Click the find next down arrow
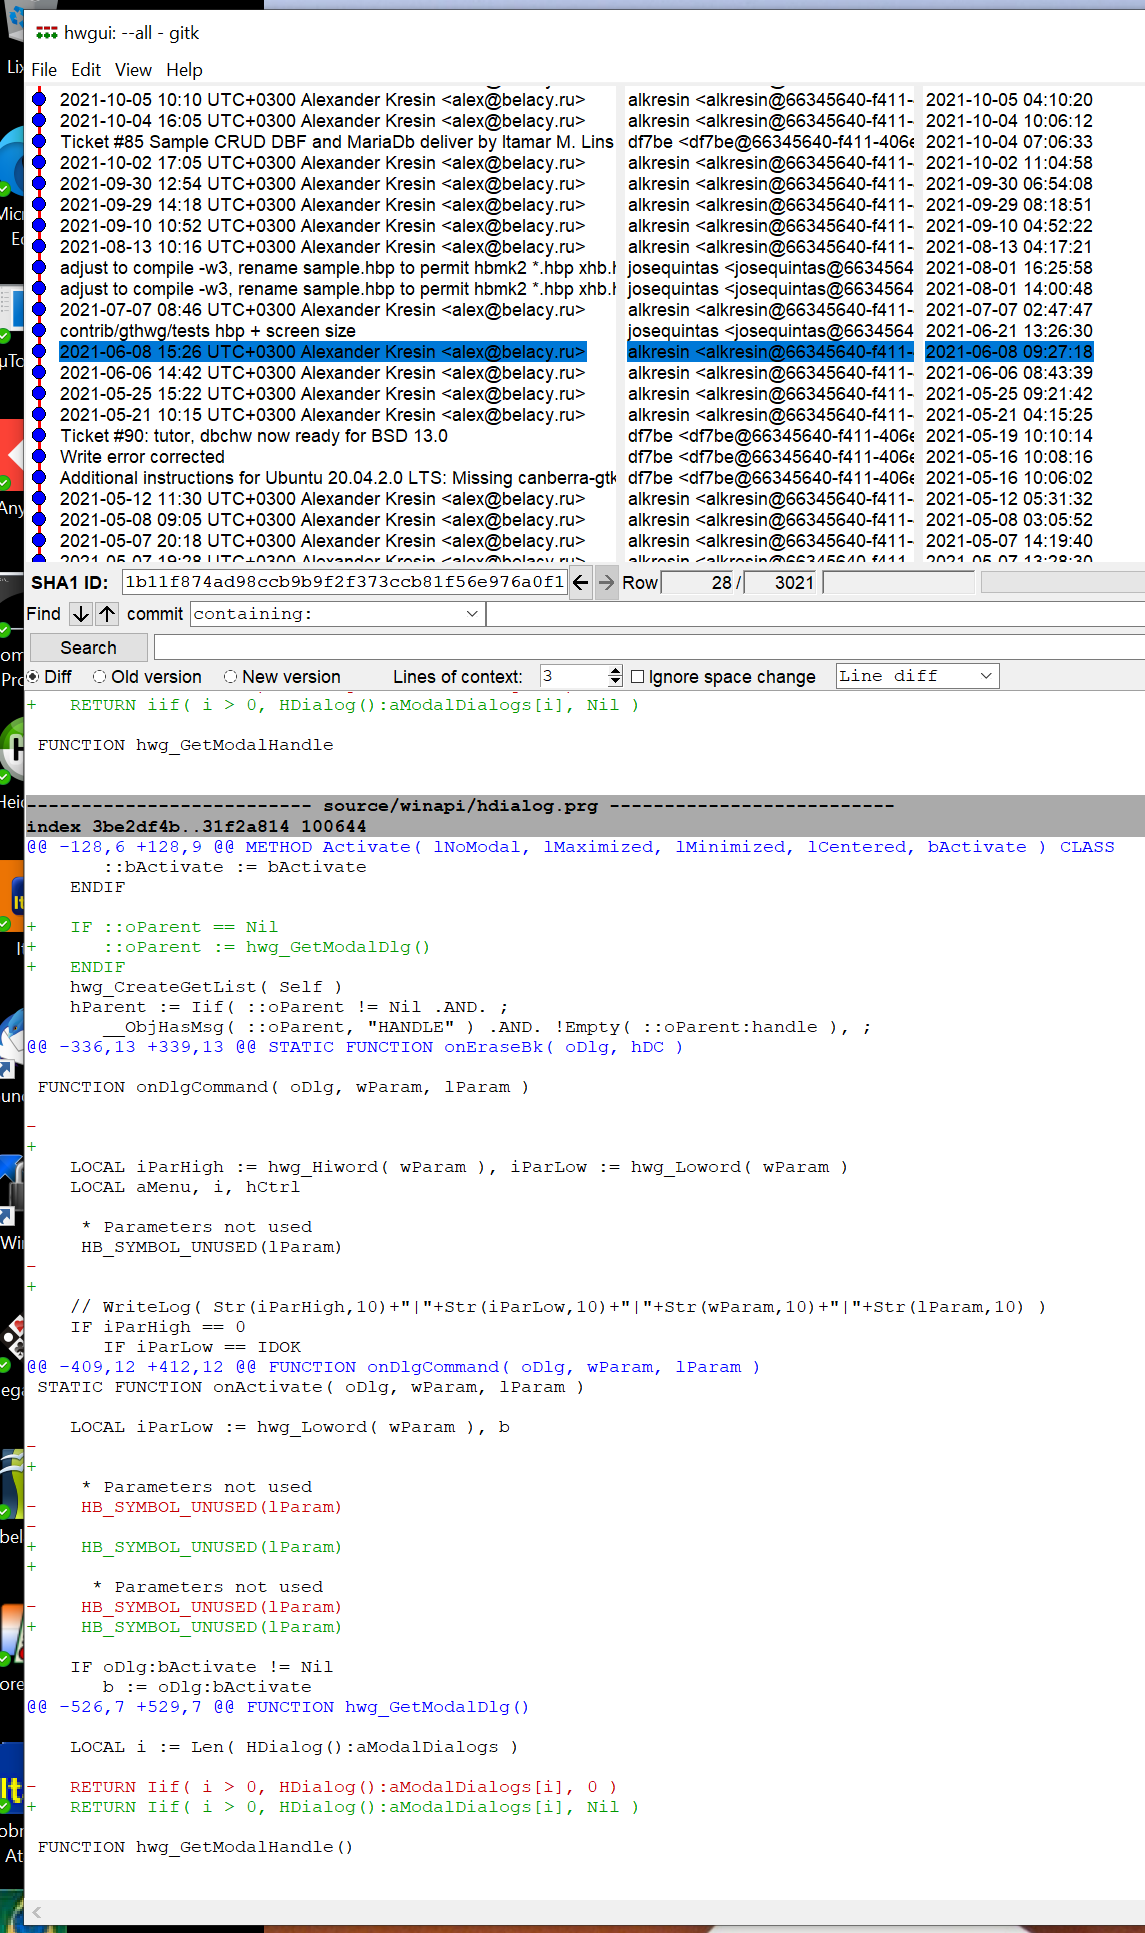Screen dimensions: 1145x1933 click(x=81, y=614)
